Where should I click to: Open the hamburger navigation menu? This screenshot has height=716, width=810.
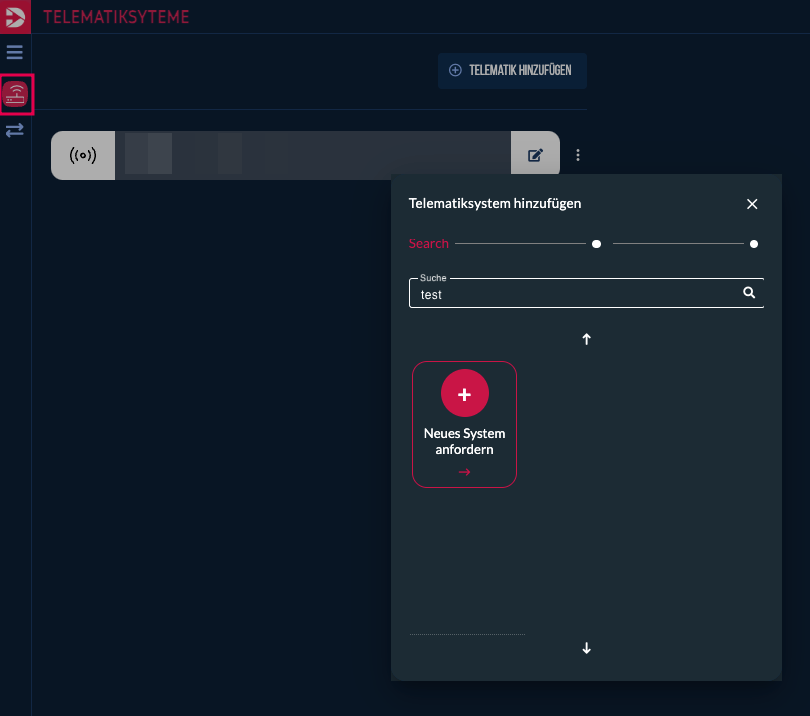(x=15, y=52)
